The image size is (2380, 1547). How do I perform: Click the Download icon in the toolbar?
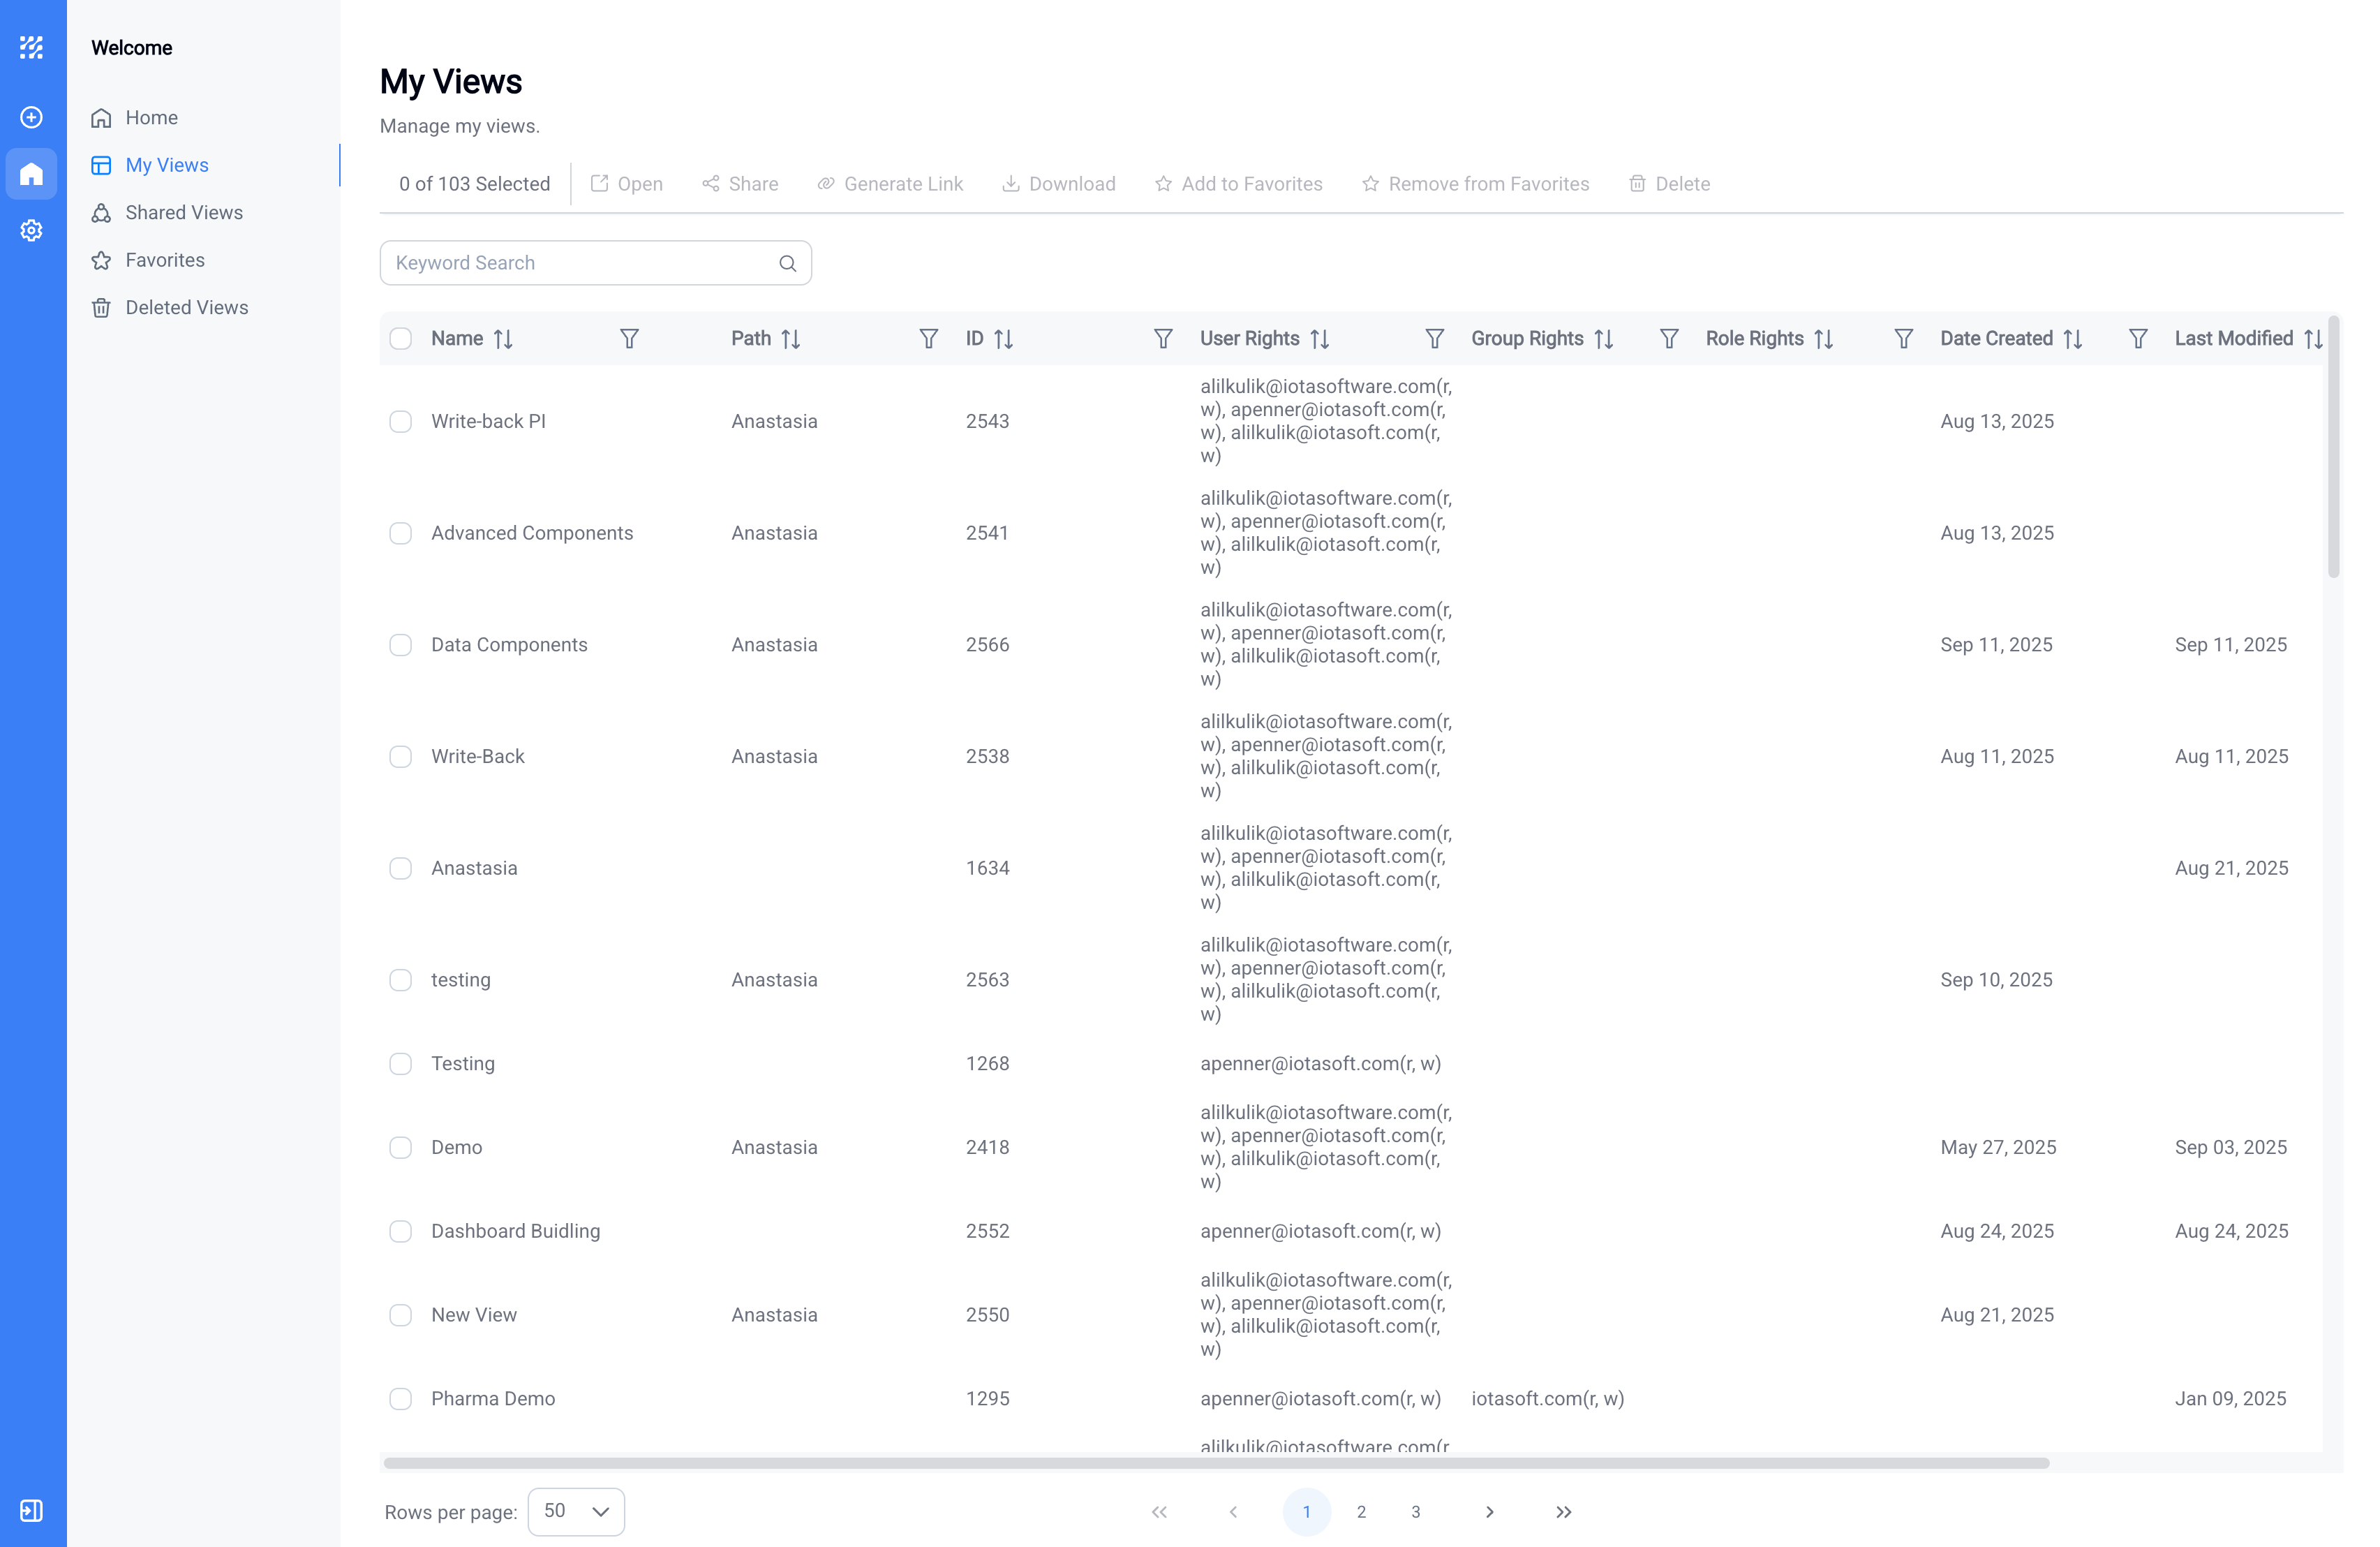point(1013,183)
